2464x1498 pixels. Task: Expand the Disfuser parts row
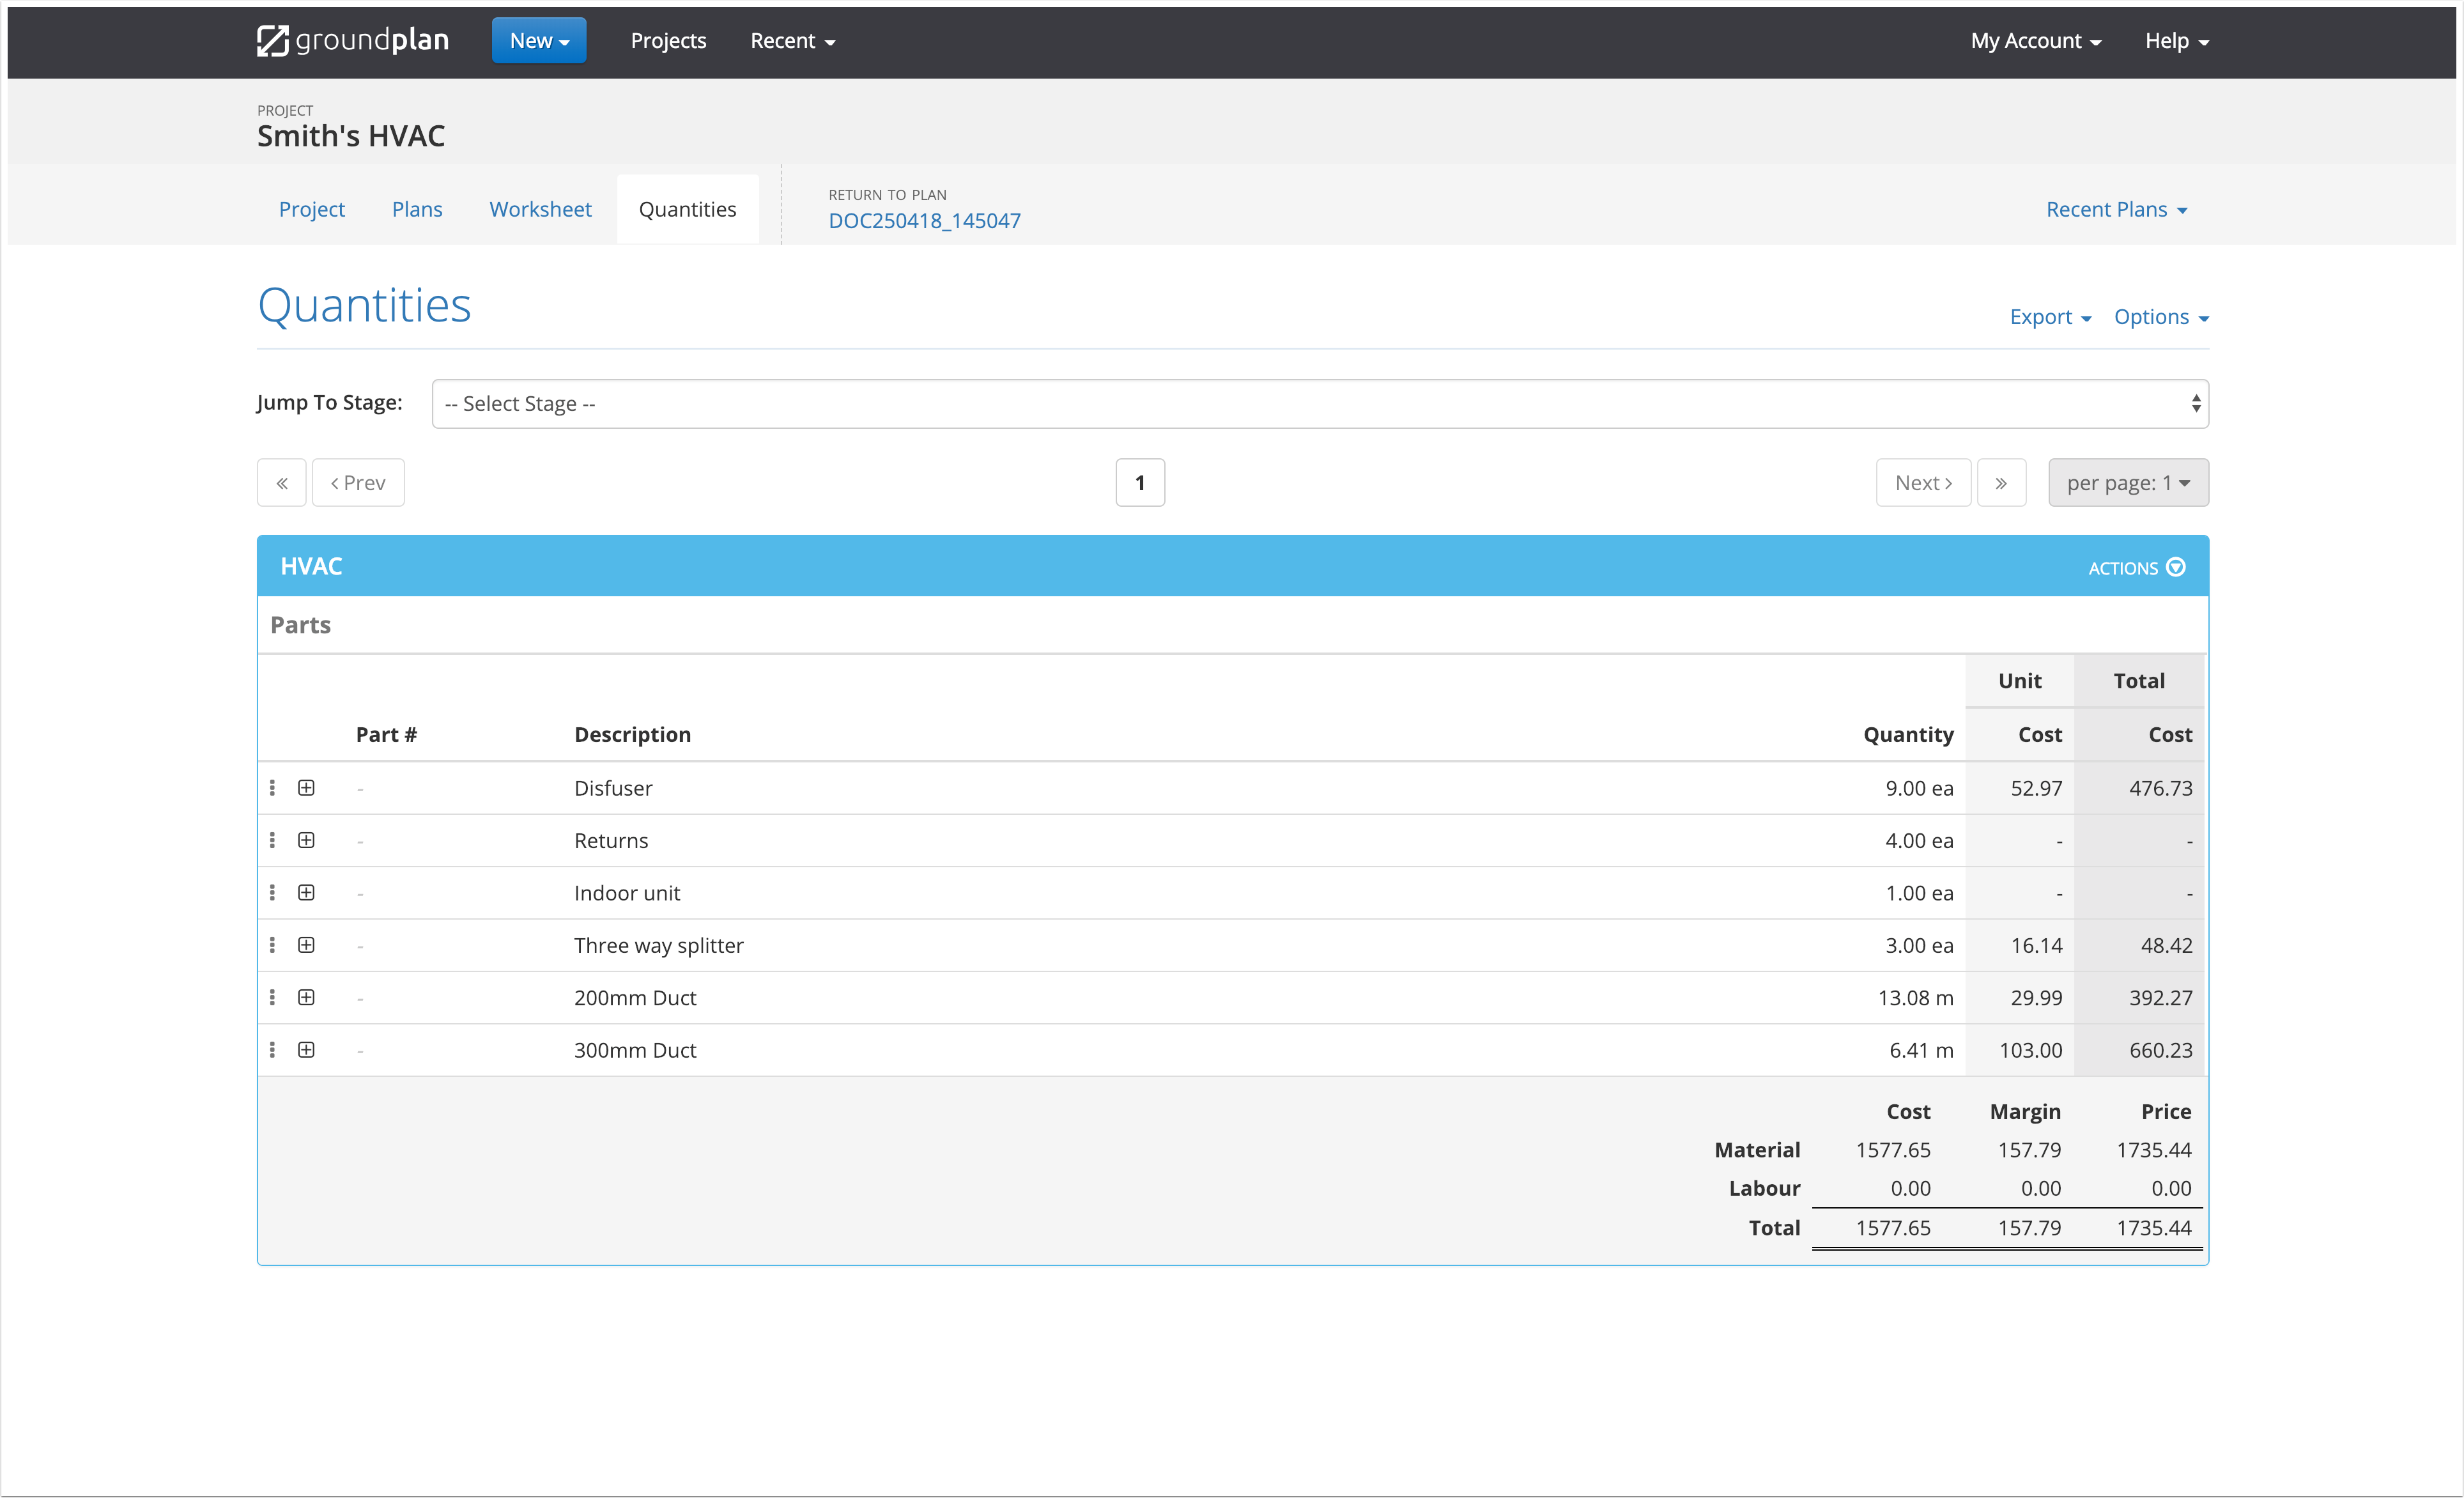(x=307, y=787)
